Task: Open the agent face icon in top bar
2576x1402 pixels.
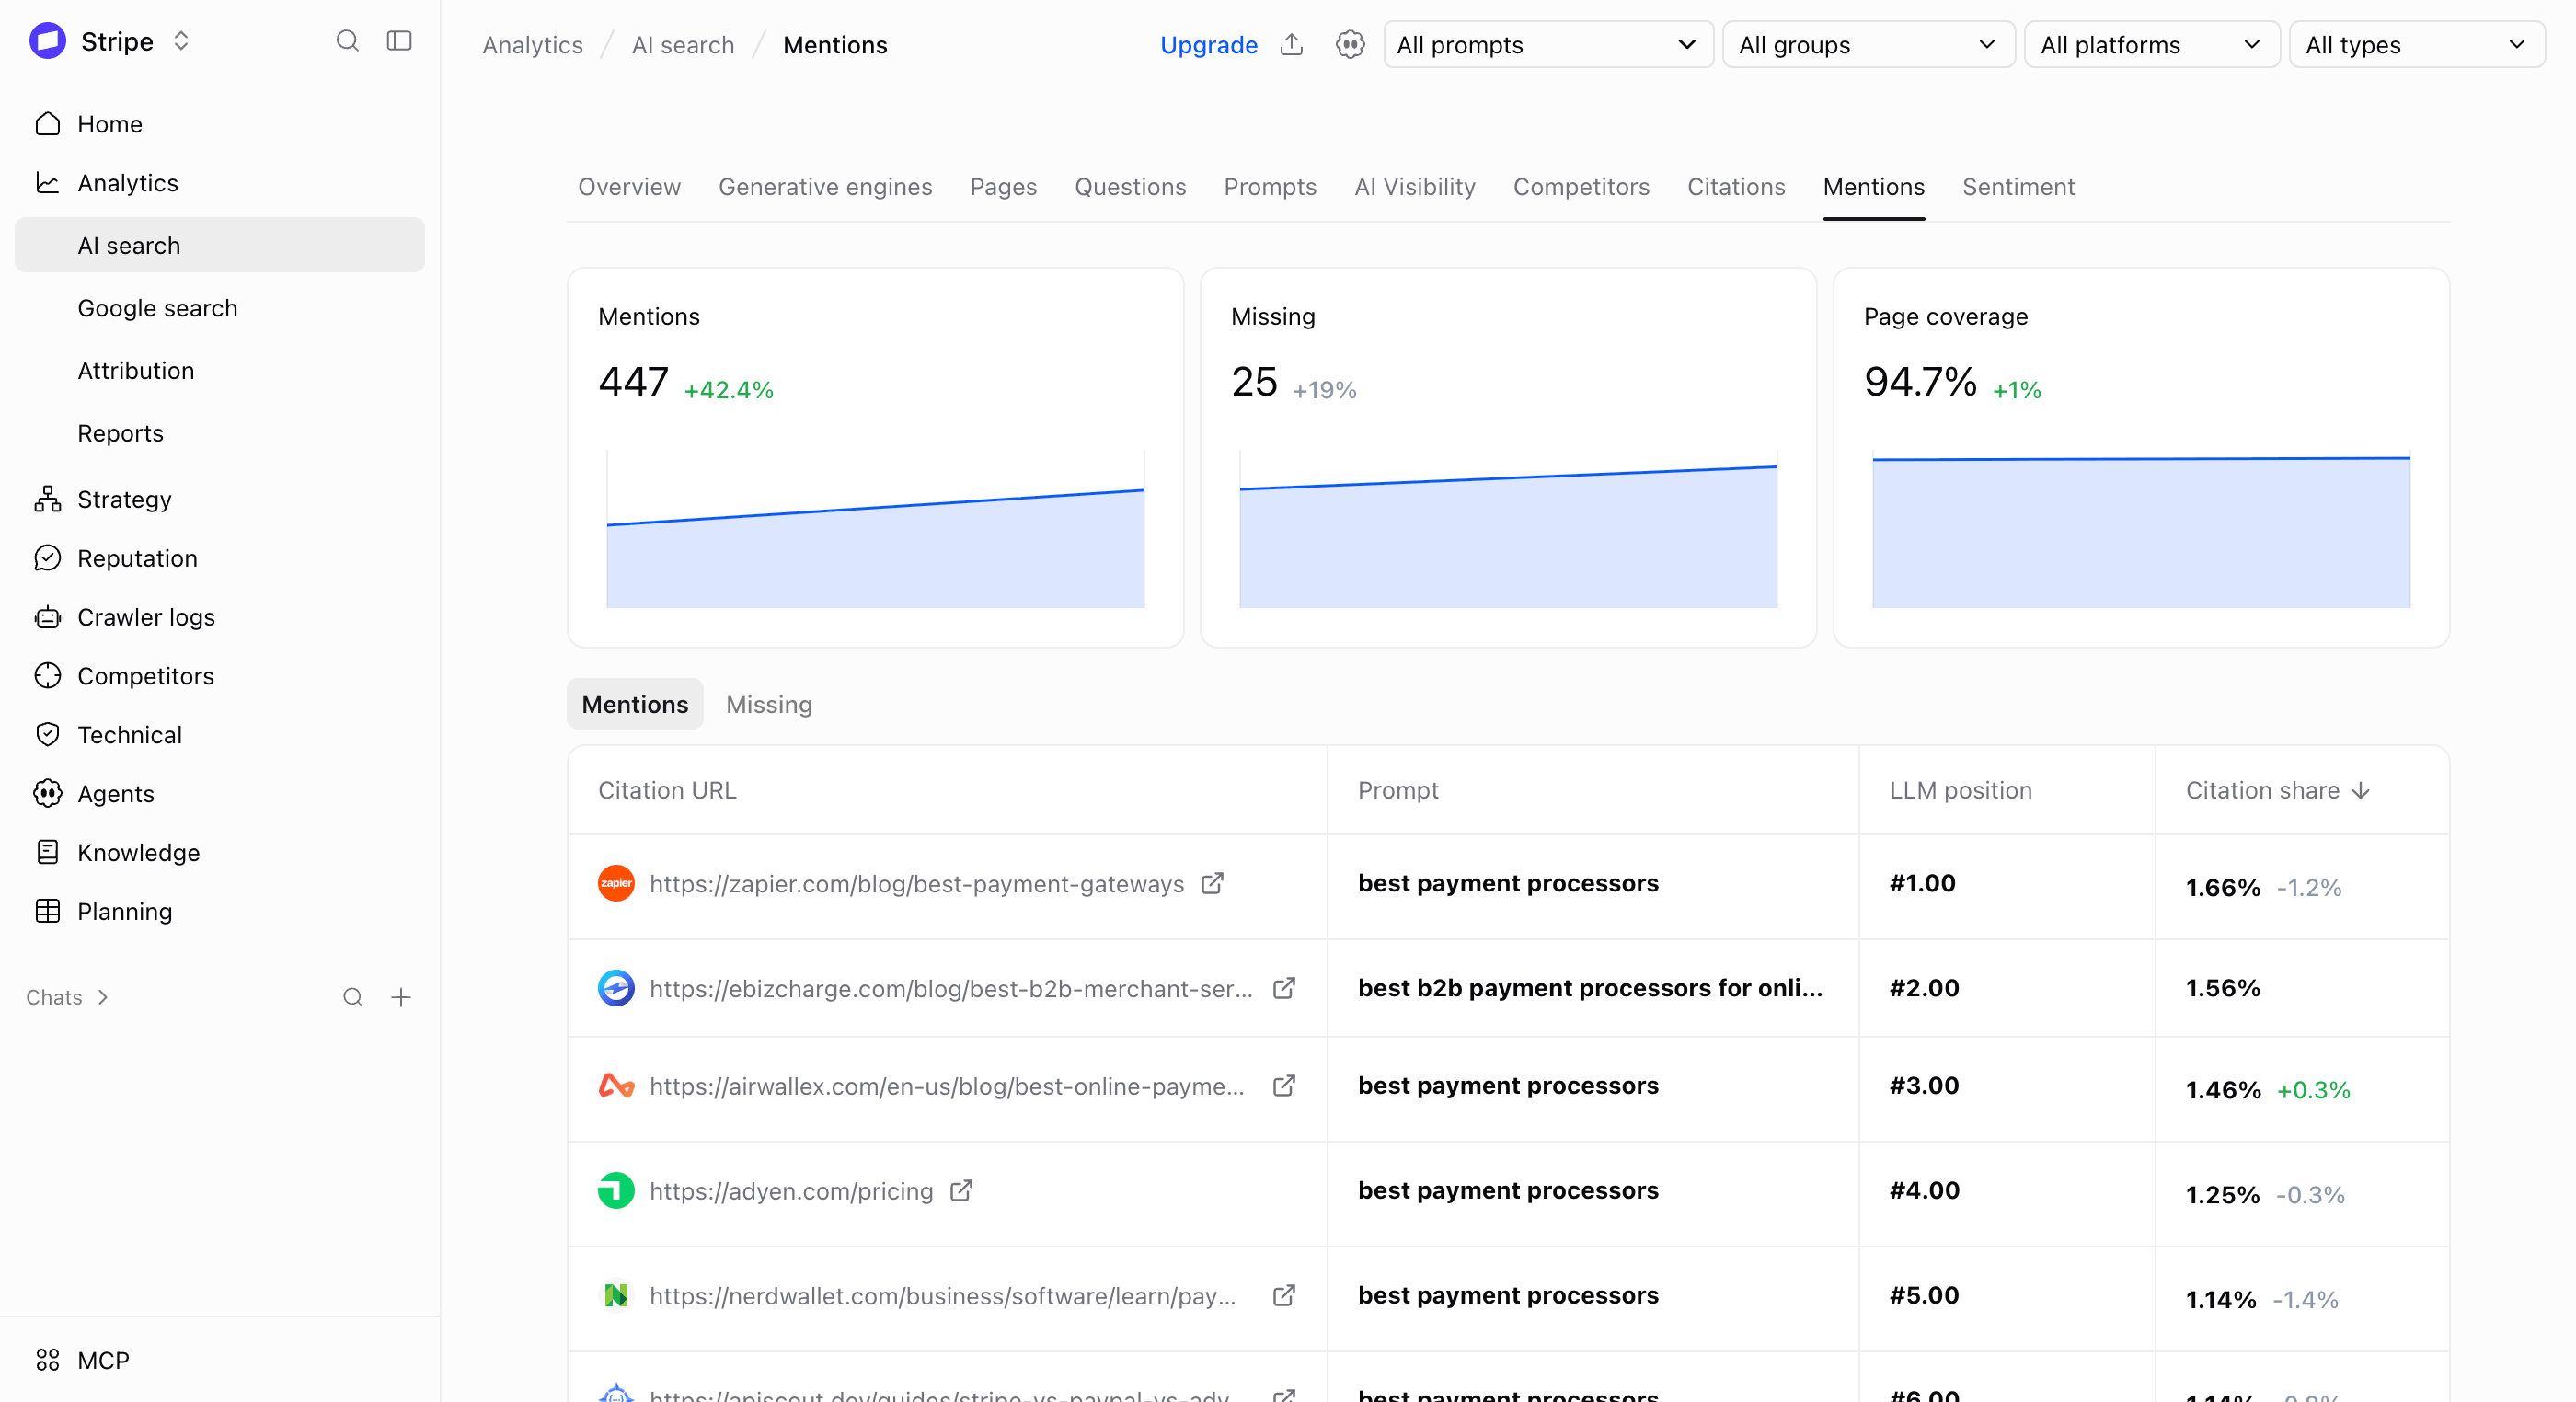Action: pyautogui.click(x=1350, y=45)
